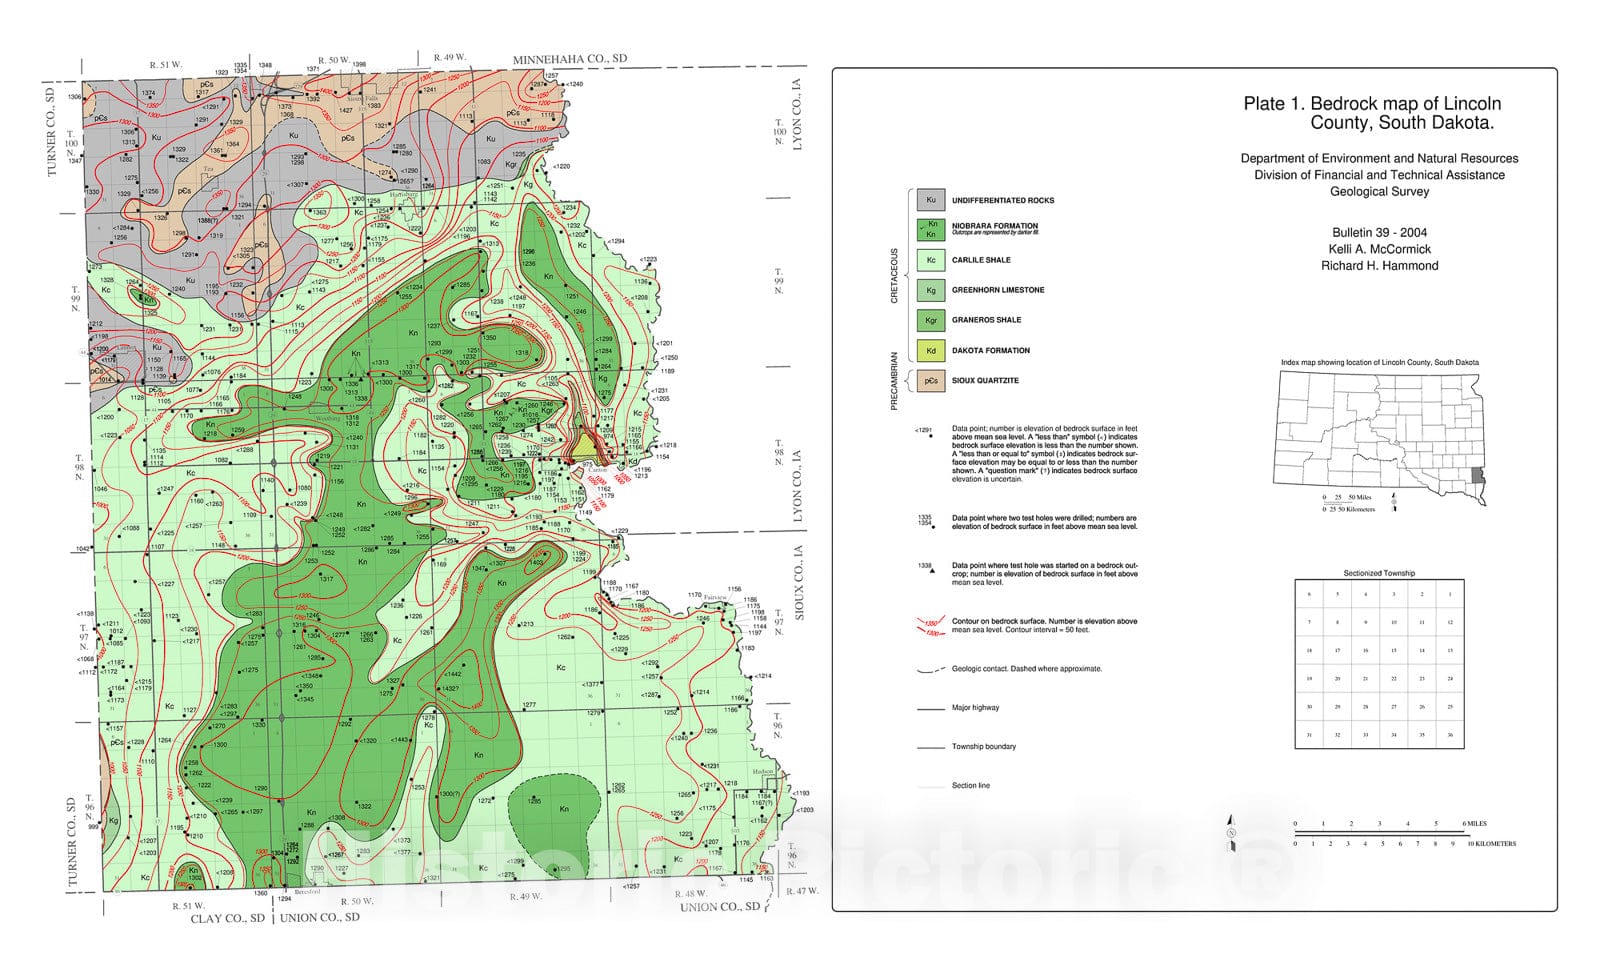Viewport: 1600px width, 978px height.
Task: Click the yellow Kd Dakota Formation swatch
Action: [x=931, y=351]
